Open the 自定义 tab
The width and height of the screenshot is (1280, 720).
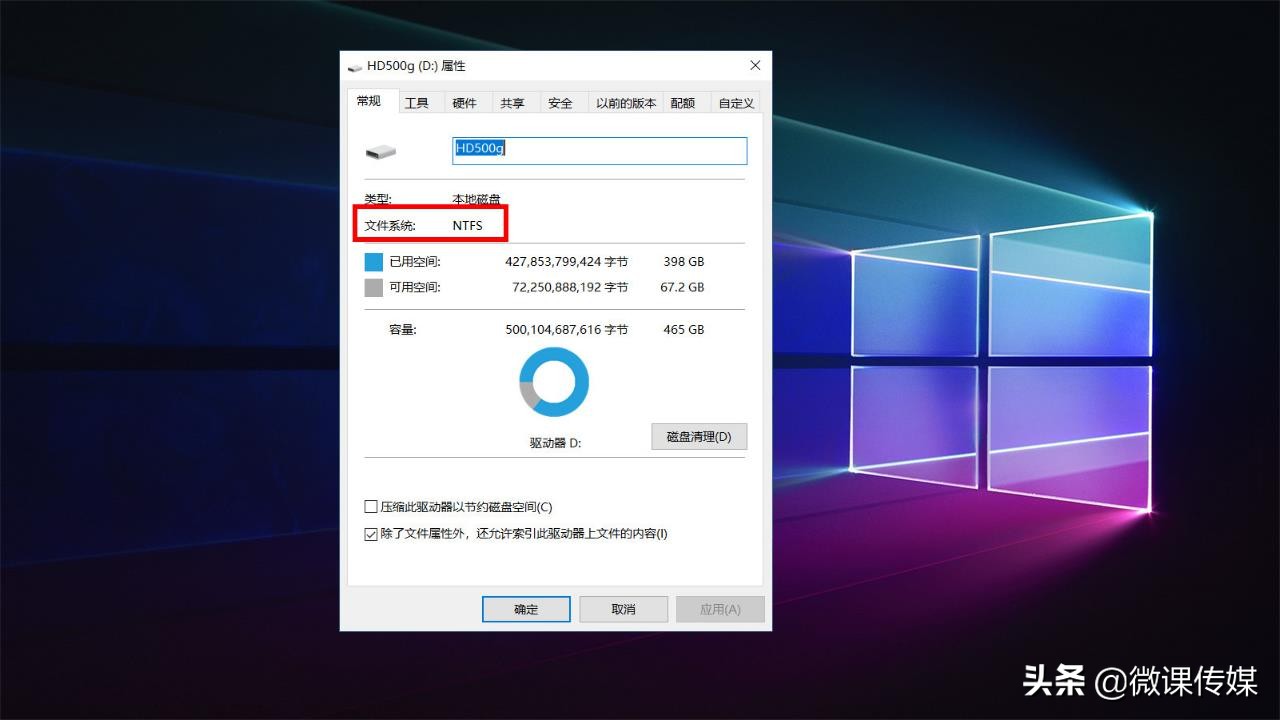tap(736, 103)
